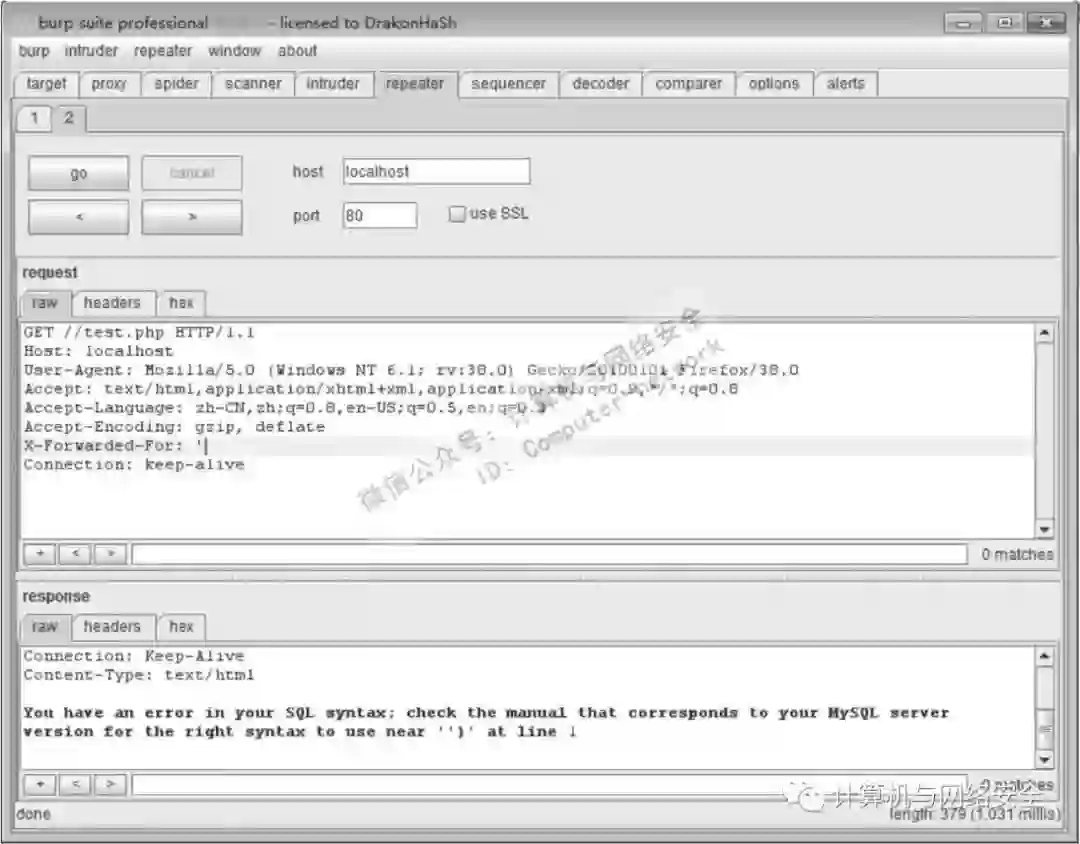
Task: Focus the response search input field
Action: click(550, 785)
